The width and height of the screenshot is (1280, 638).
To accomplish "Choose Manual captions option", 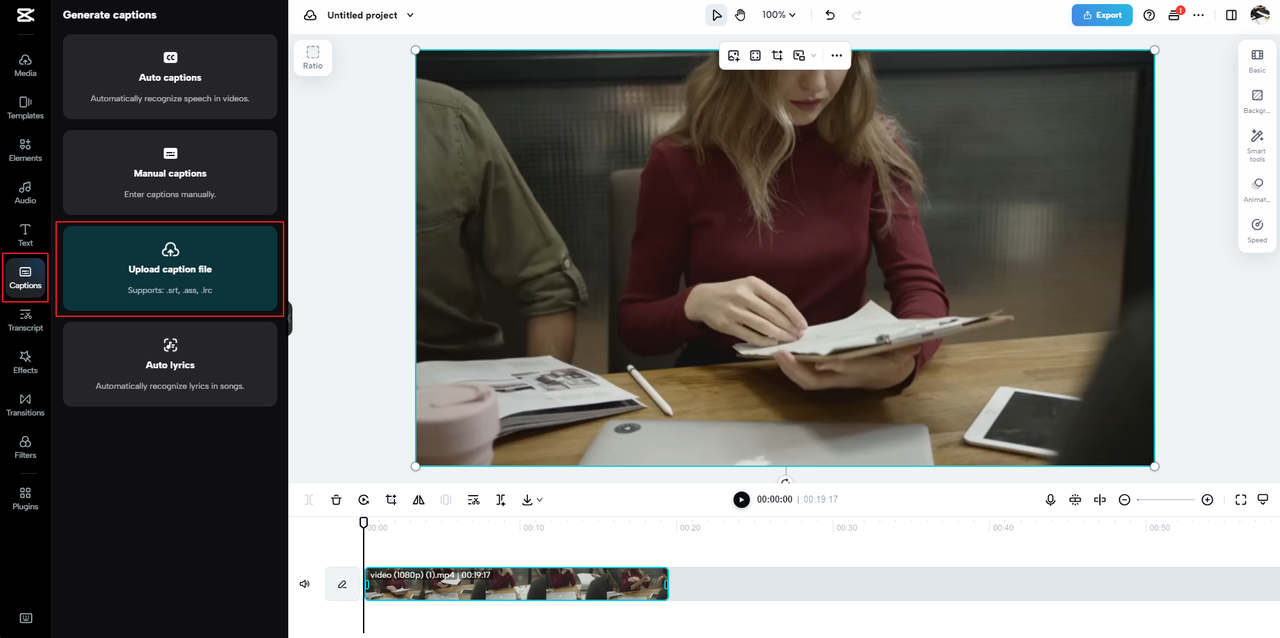I will (x=170, y=172).
